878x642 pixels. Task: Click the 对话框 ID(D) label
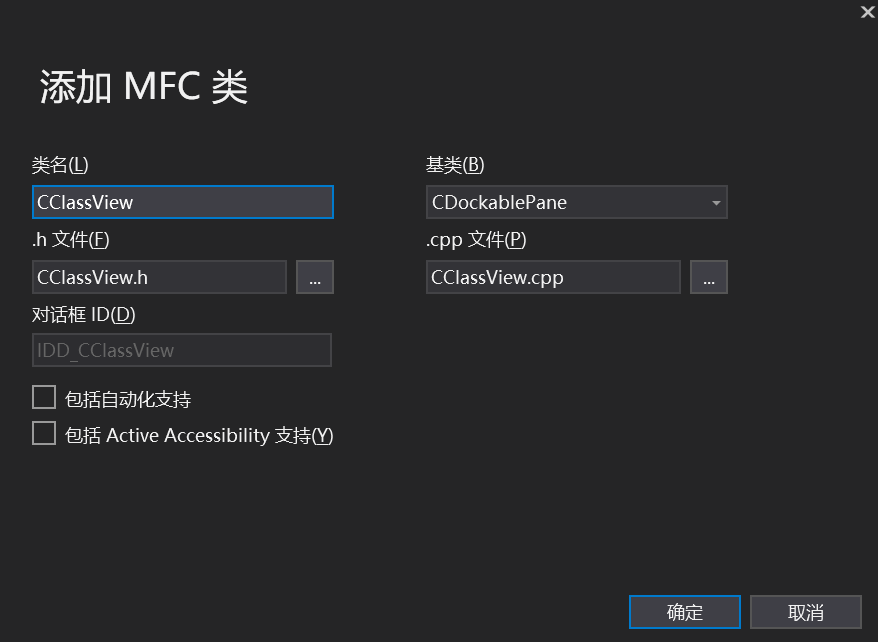point(76,315)
